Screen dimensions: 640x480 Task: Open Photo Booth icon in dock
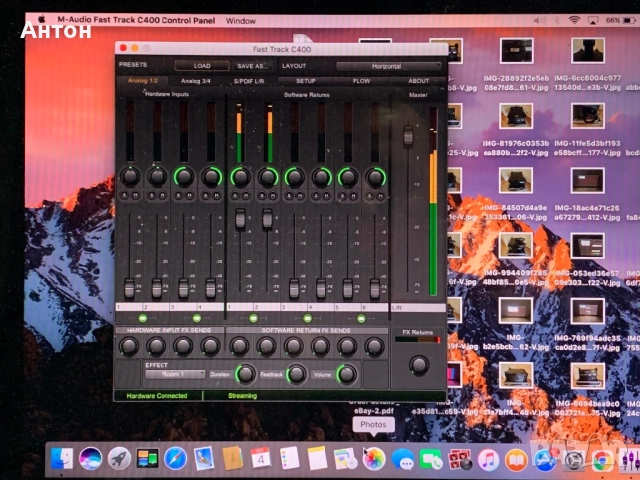[x=460, y=460]
